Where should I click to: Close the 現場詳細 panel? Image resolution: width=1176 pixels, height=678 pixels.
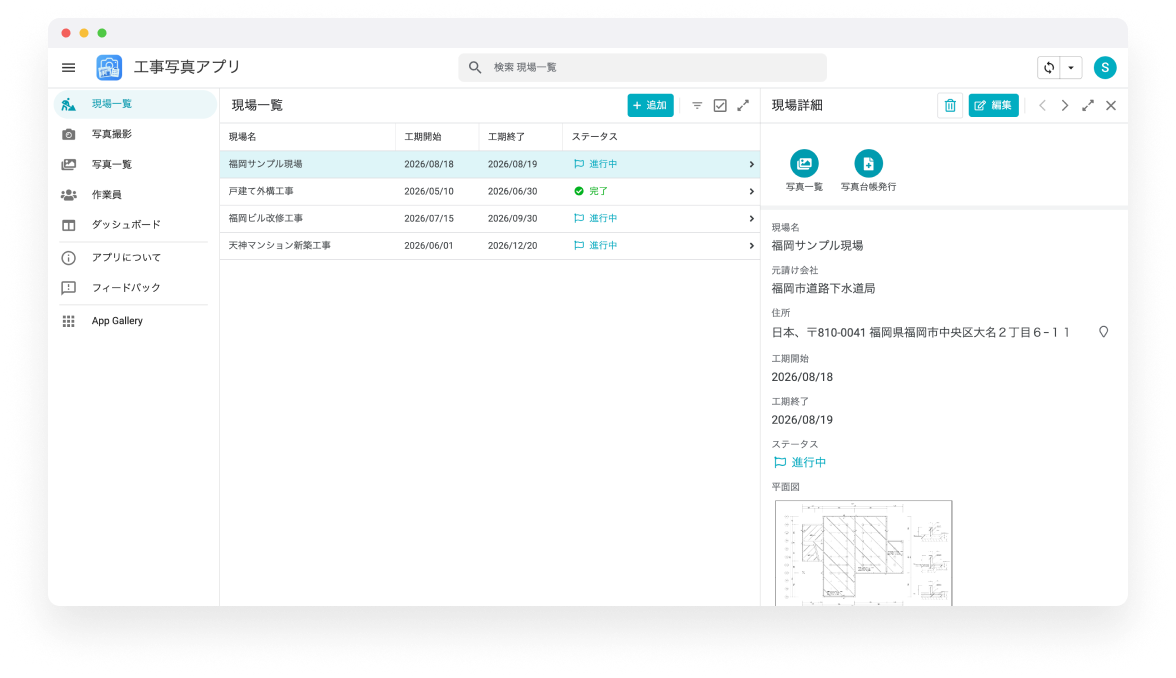pos(1111,106)
